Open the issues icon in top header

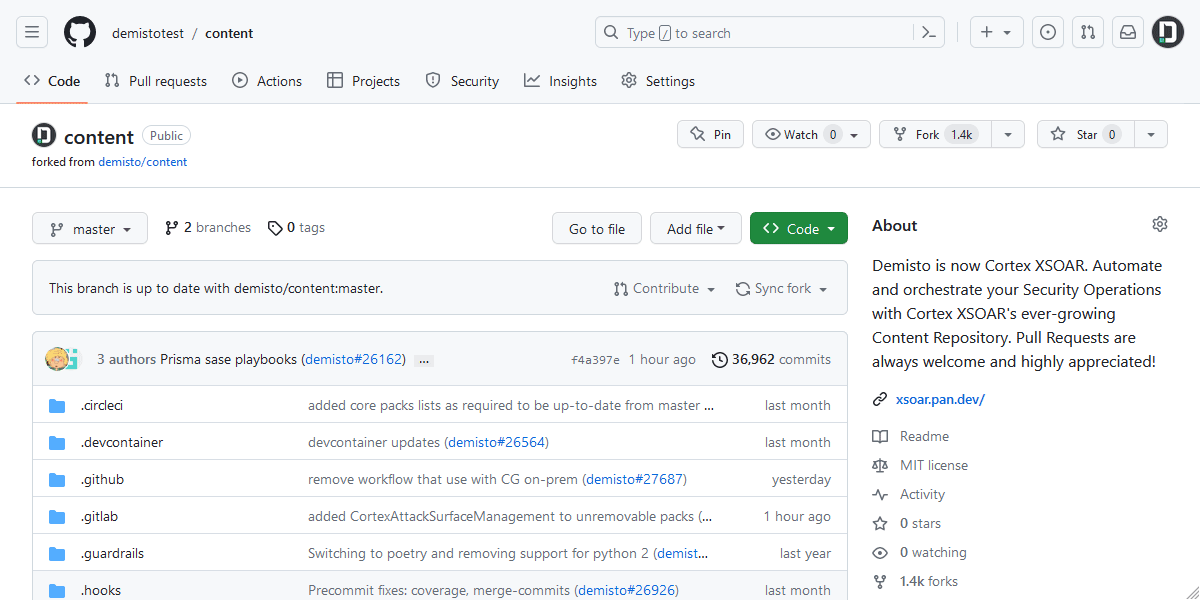tap(1048, 33)
